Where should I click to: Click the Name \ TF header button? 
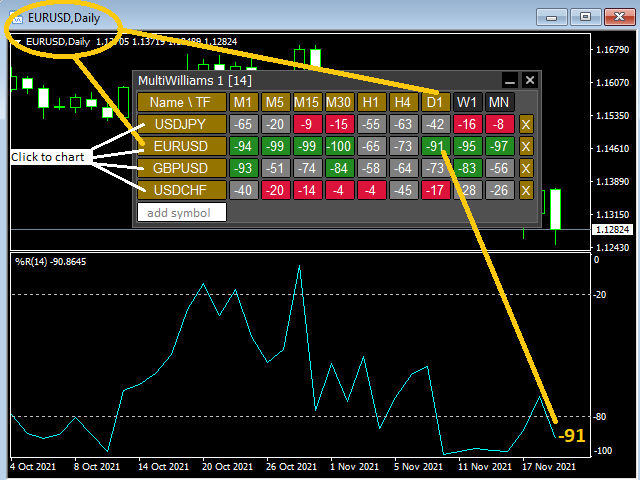coord(182,102)
